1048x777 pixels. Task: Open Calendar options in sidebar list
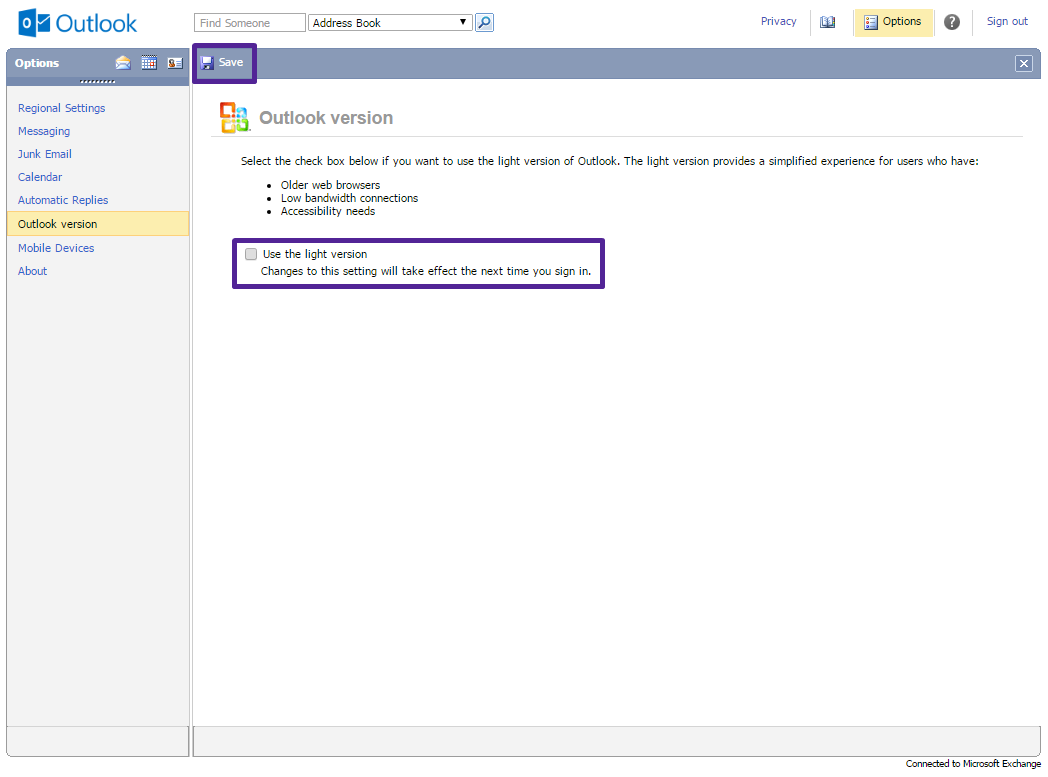40,177
